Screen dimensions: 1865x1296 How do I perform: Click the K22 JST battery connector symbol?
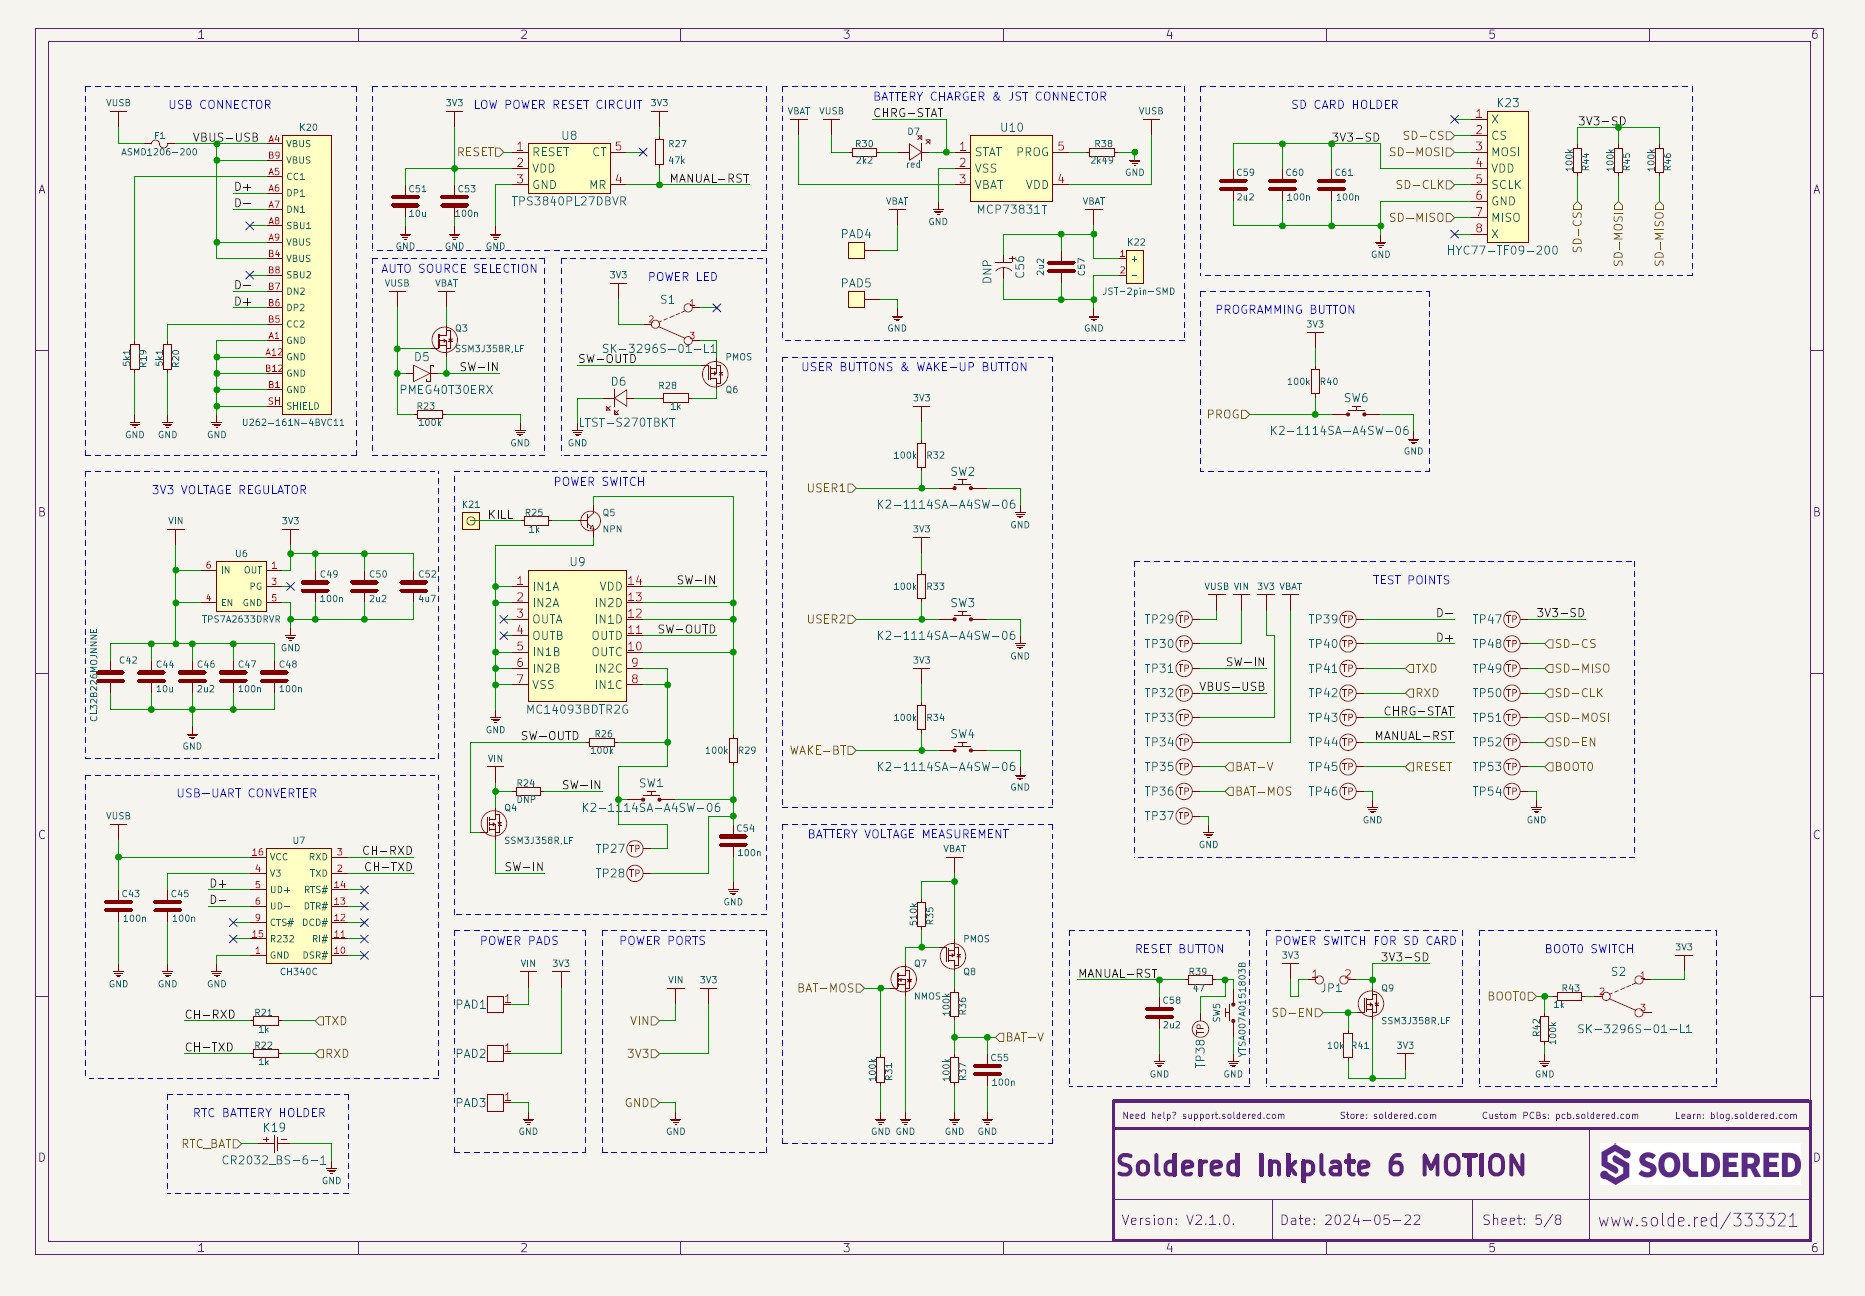click(x=1135, y=267)
